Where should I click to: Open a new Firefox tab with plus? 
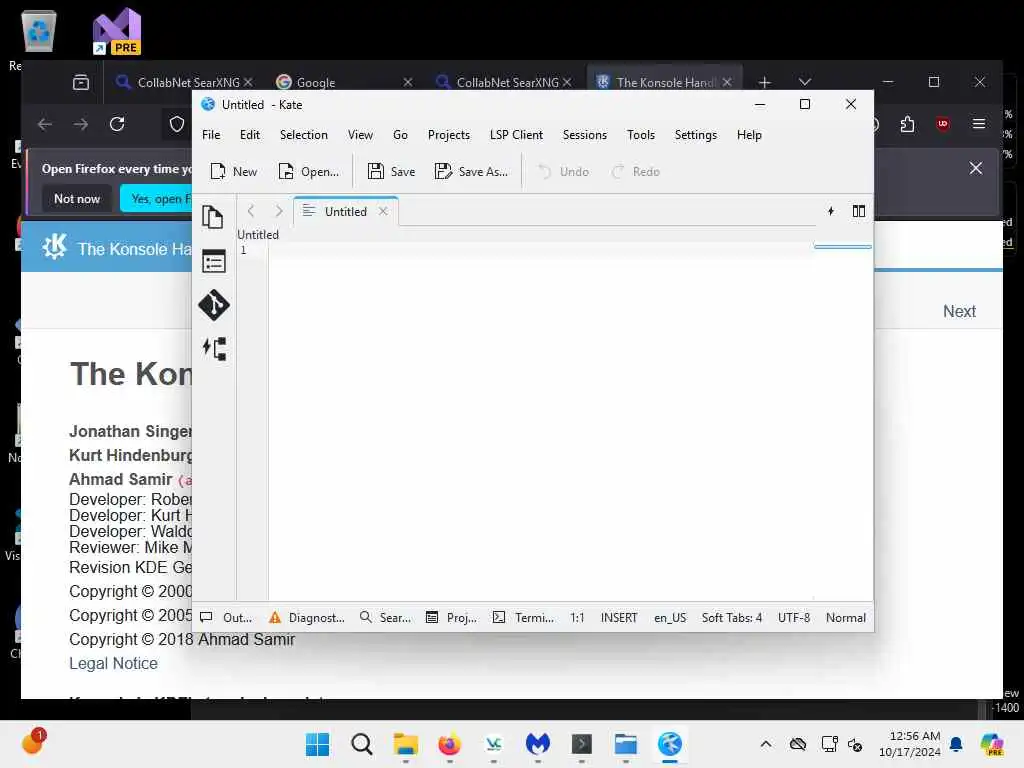point(765,82)
